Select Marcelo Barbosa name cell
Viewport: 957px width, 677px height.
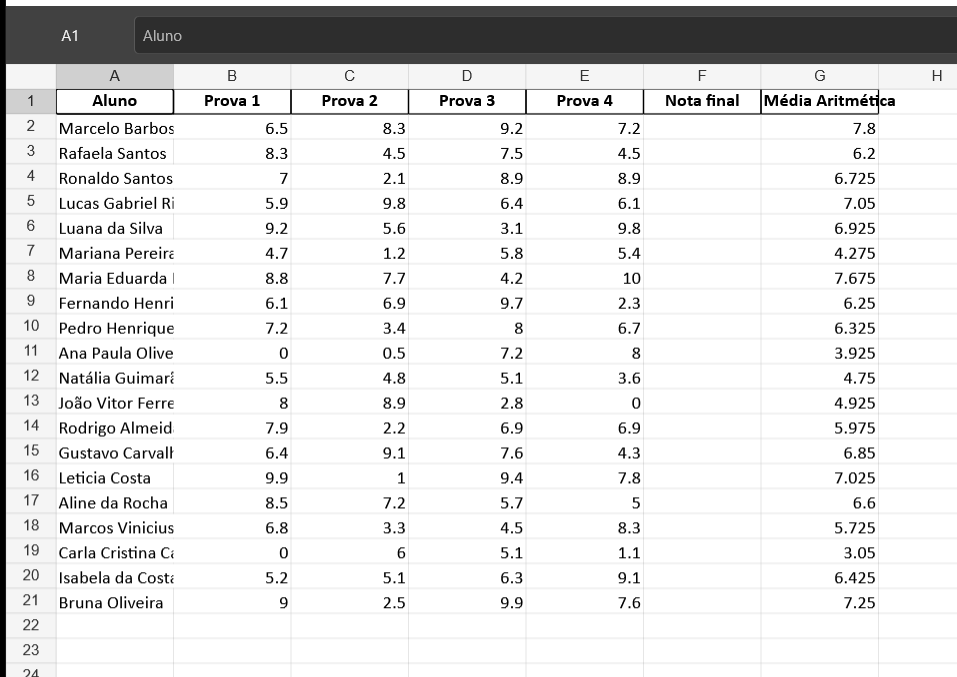click(115, 128)
